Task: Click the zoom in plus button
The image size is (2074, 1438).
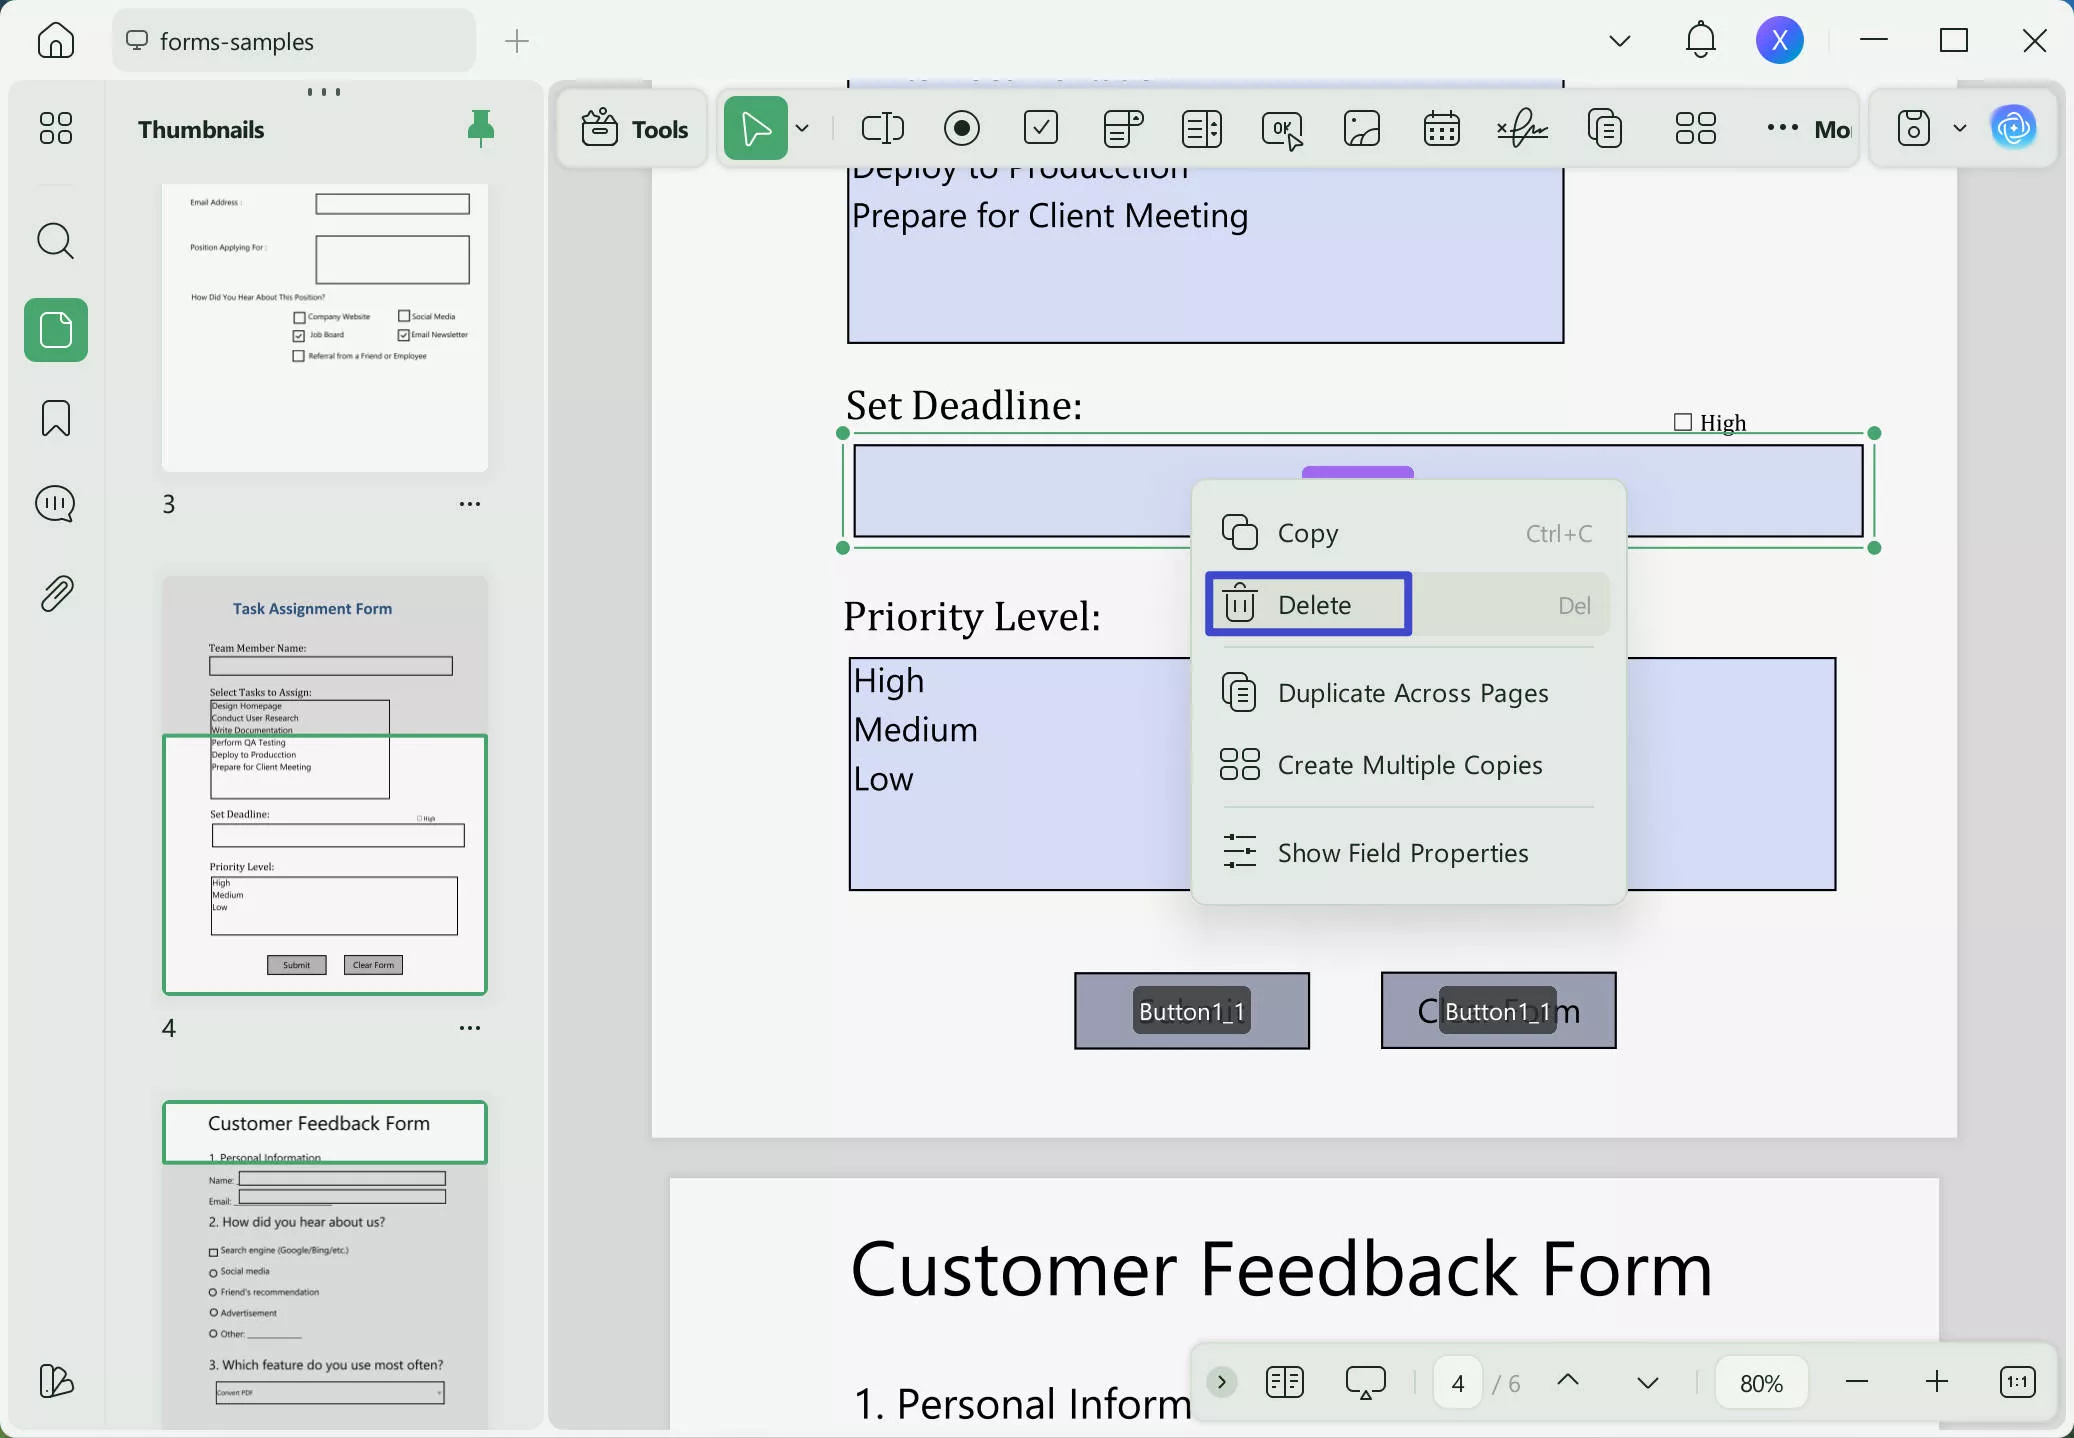Action: coord(1937,1382)
